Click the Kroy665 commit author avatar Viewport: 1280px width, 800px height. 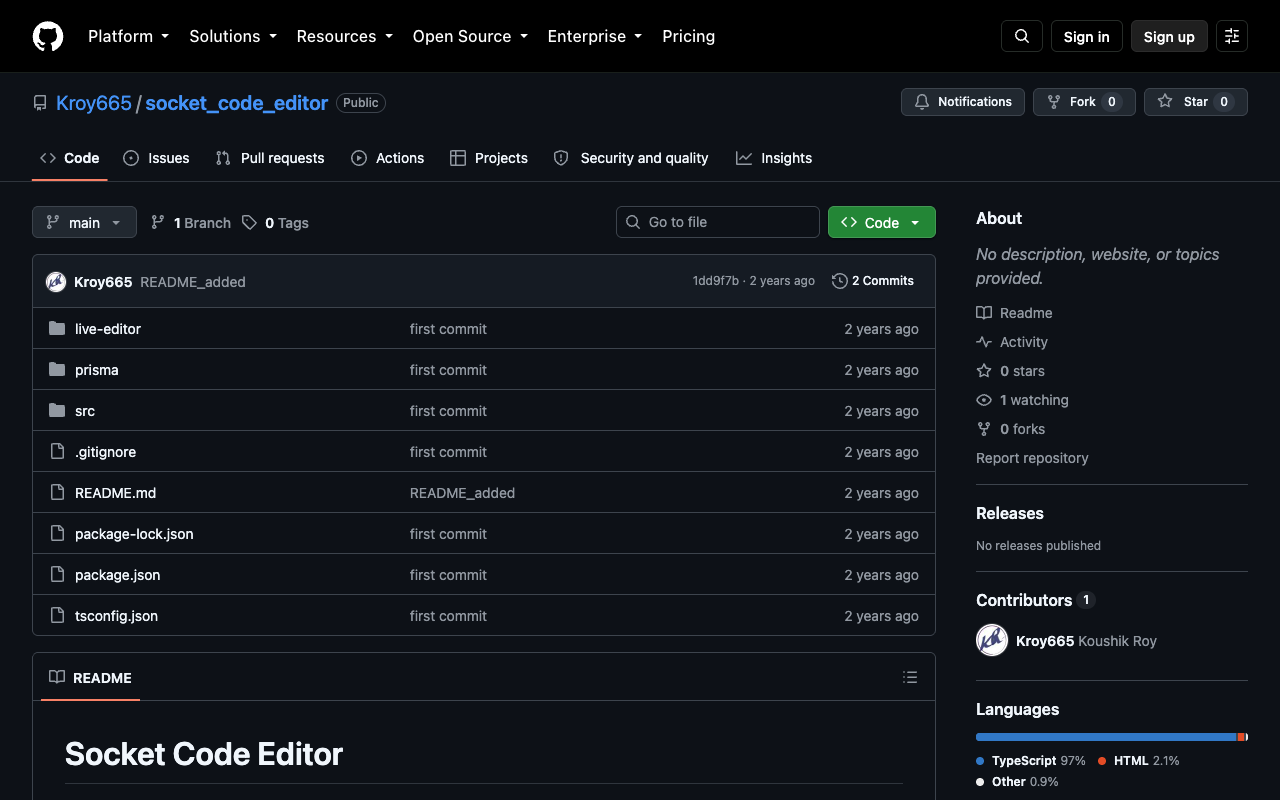(x=56, y=282)
